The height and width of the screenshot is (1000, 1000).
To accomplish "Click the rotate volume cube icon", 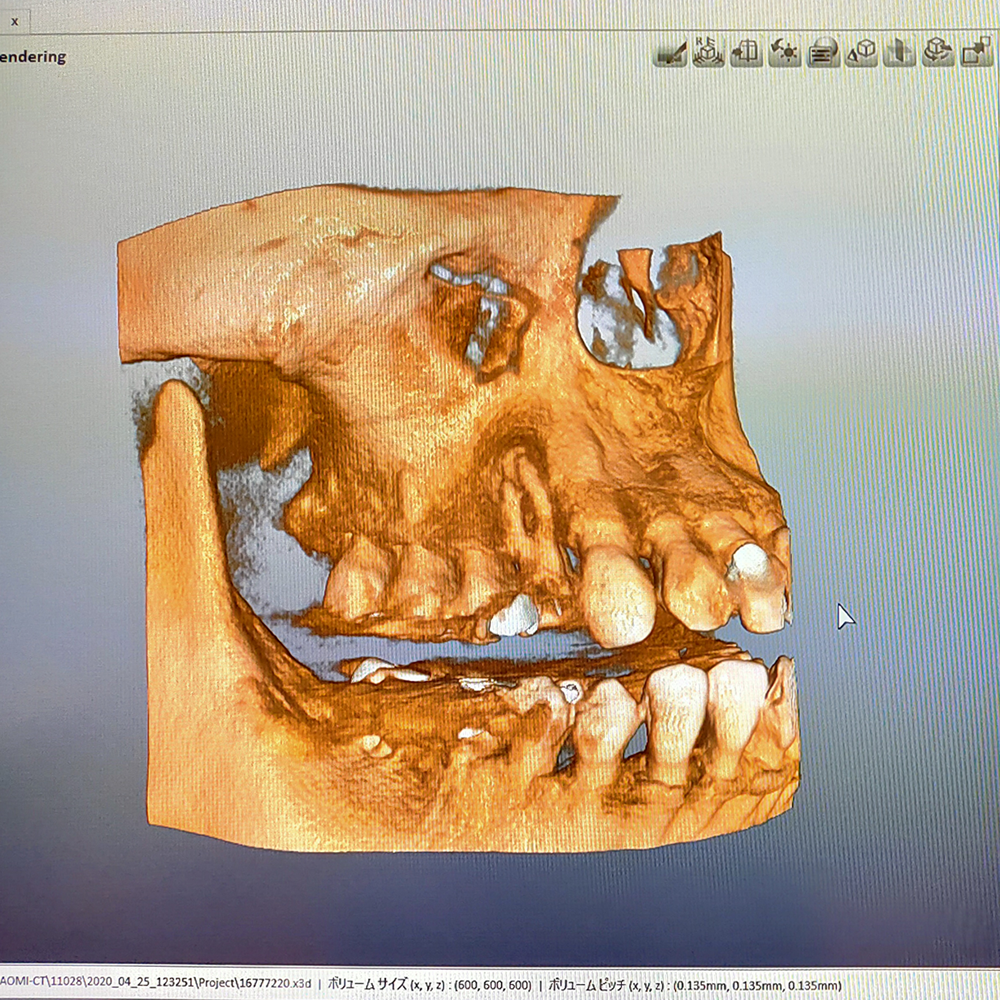I will (x=937, y=51).
